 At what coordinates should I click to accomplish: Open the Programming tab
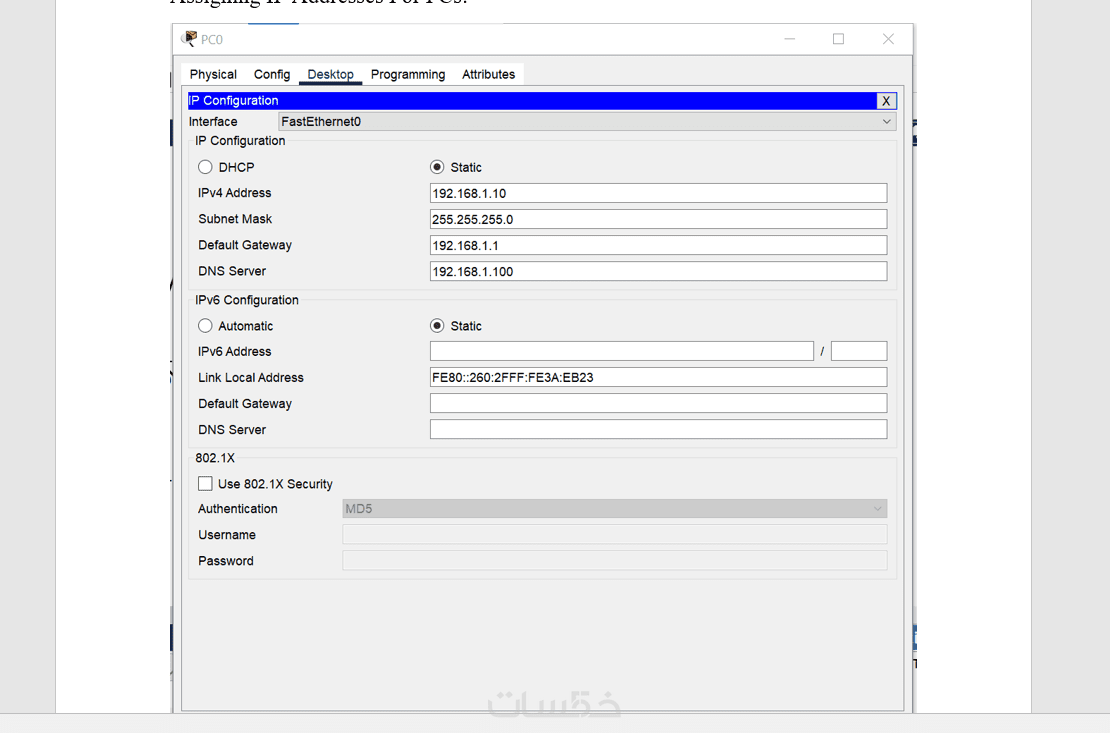point(408,74)
